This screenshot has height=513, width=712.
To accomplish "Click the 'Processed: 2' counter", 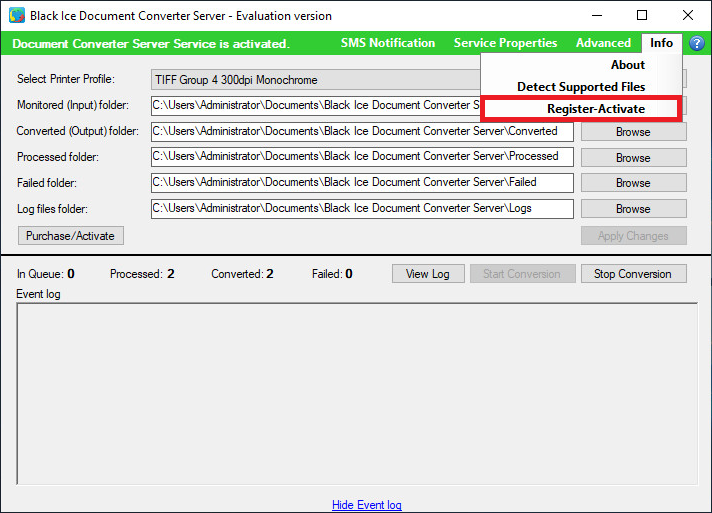I will tap(142, 274).
